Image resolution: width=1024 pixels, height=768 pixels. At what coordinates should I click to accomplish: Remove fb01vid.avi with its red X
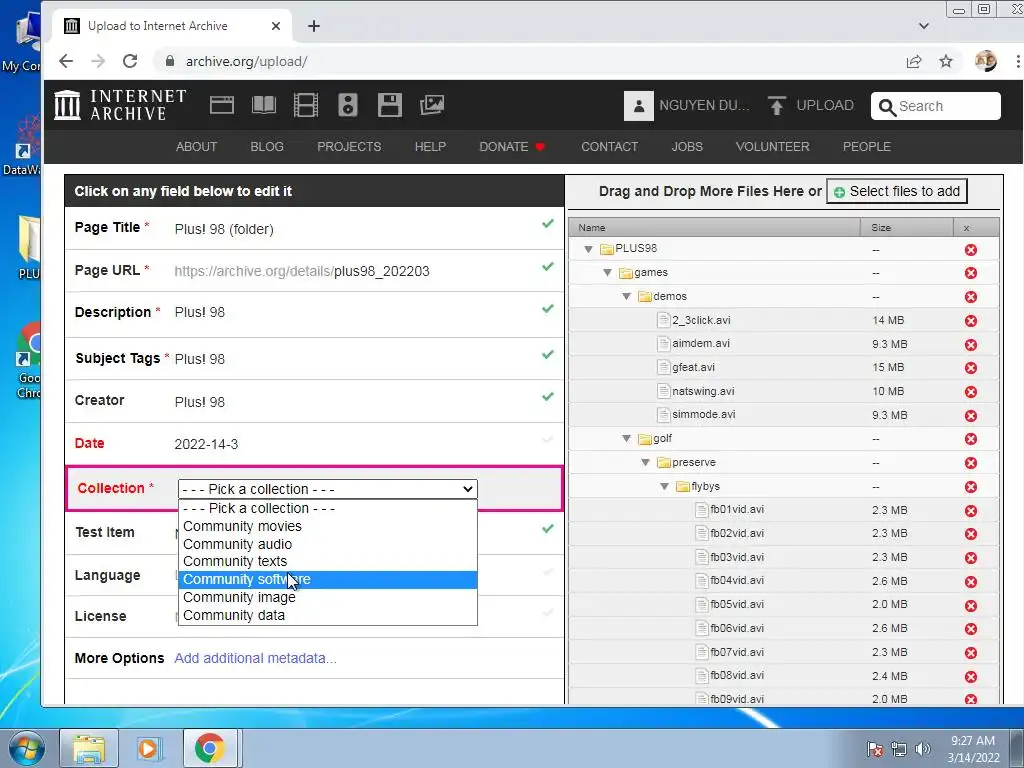pyautogui.click(x=971, y=511)
